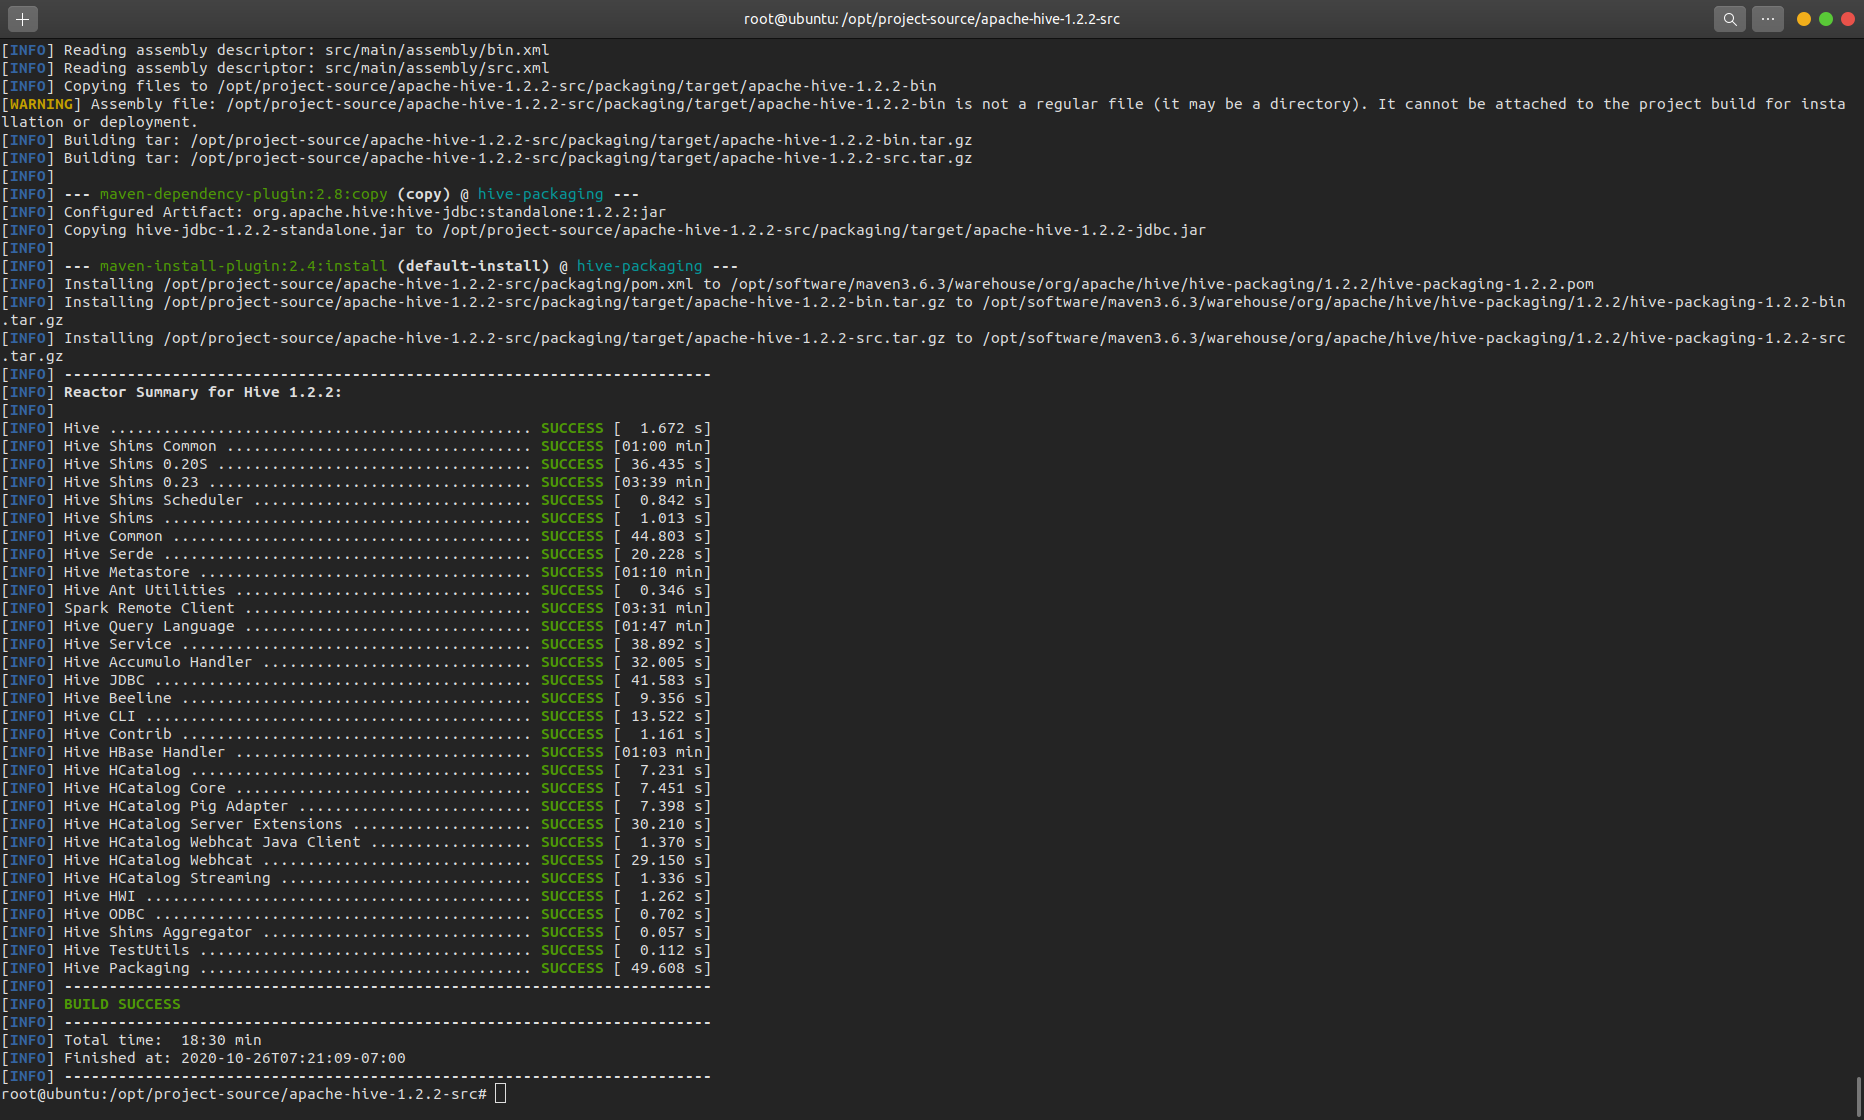Click the 'Hive Contrib' summary row
1864x1120 pixels.
[x=357, y=734]
